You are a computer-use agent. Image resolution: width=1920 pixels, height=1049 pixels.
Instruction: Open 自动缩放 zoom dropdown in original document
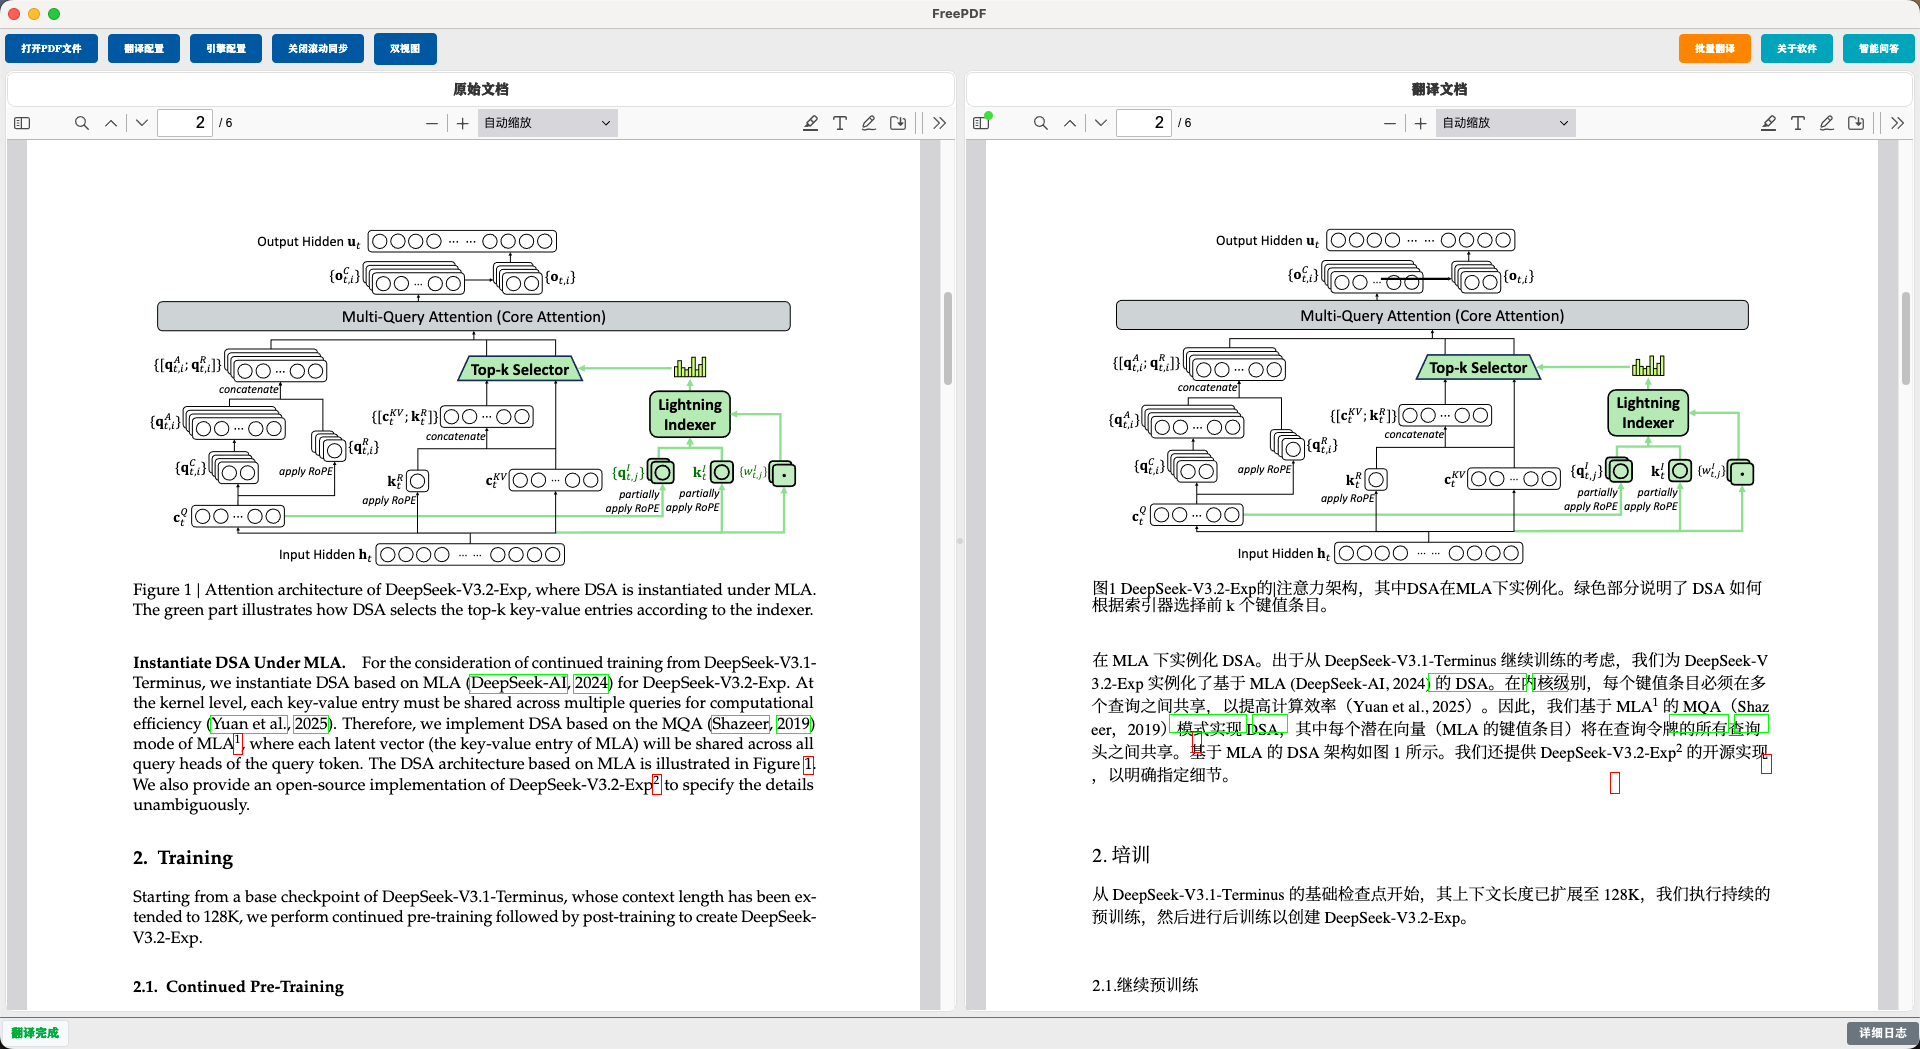tap(547, 123)
